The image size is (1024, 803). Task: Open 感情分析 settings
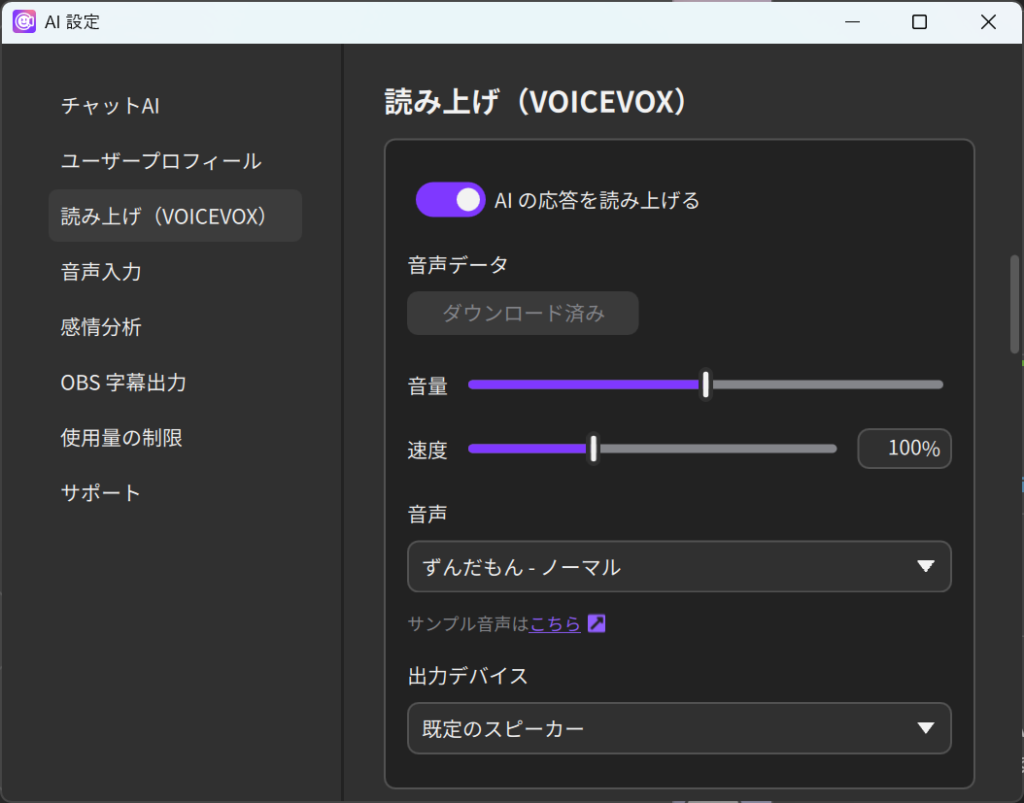coord(101,327)
